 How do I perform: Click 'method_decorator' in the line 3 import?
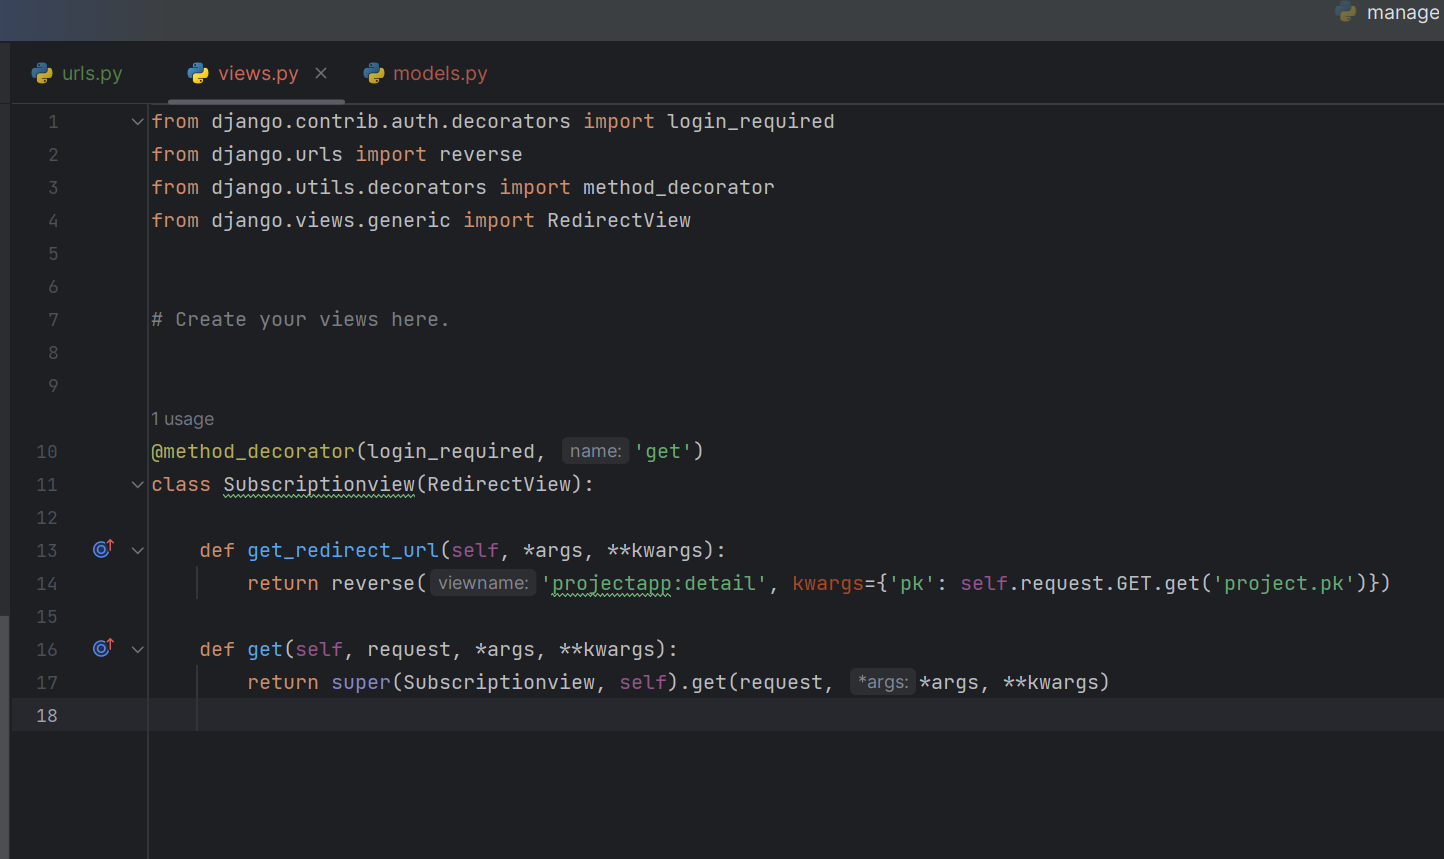pyautogui.click(x=679, y=188)
